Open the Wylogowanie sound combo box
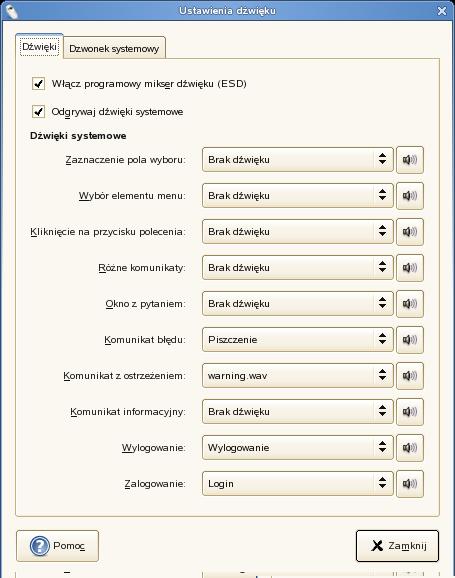The width and height of the screenshot is (455, 578). (x=298, y=448)
